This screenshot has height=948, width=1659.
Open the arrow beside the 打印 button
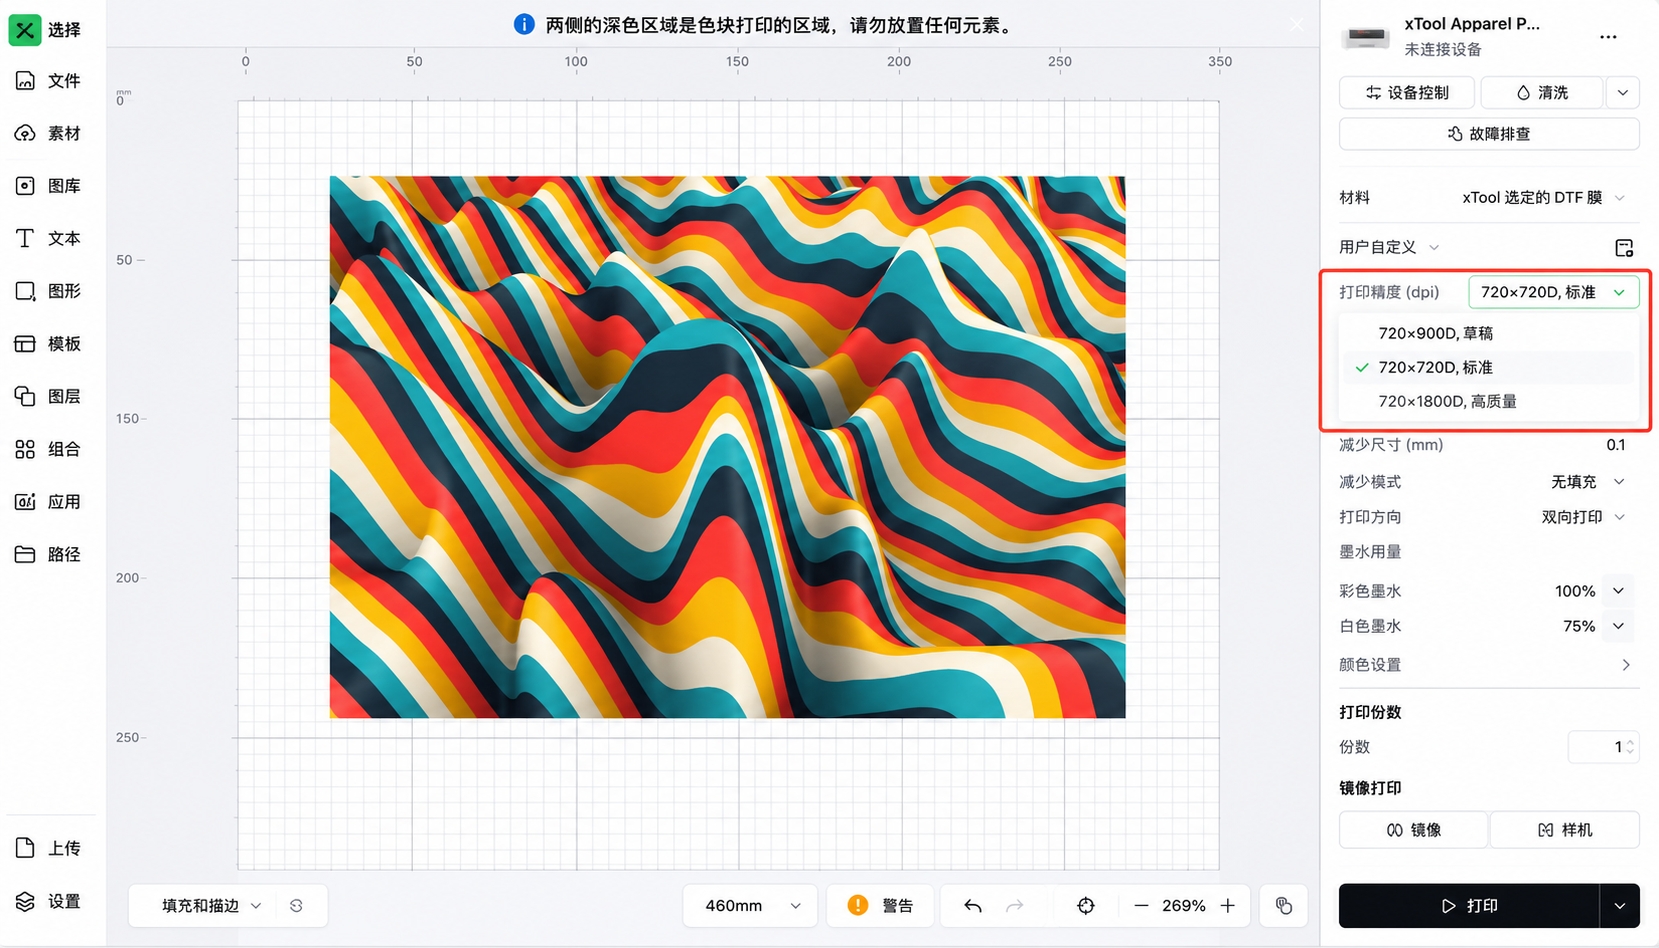1619,905
